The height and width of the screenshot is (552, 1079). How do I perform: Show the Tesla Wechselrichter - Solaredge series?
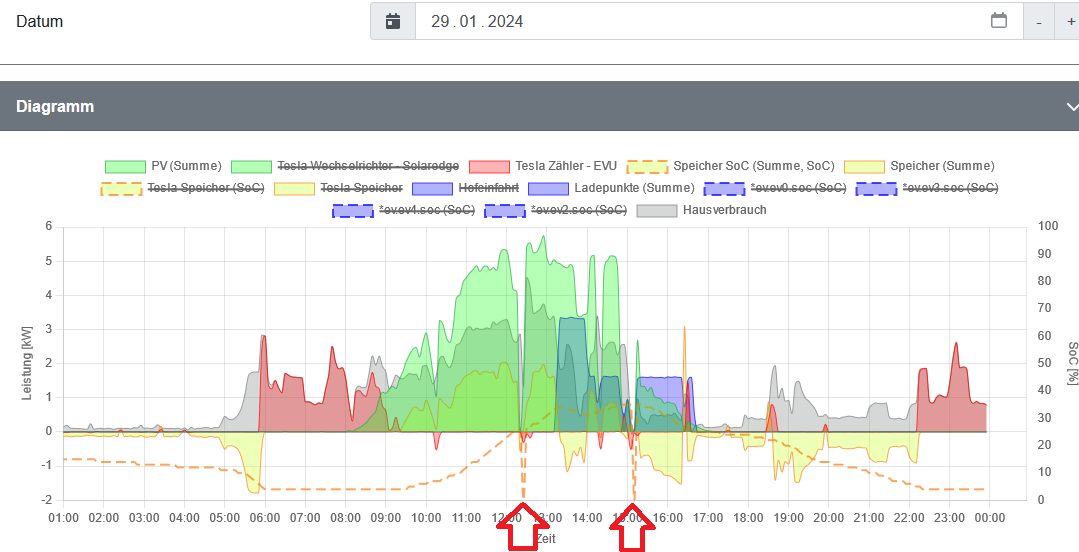click(x=345, y=166)
